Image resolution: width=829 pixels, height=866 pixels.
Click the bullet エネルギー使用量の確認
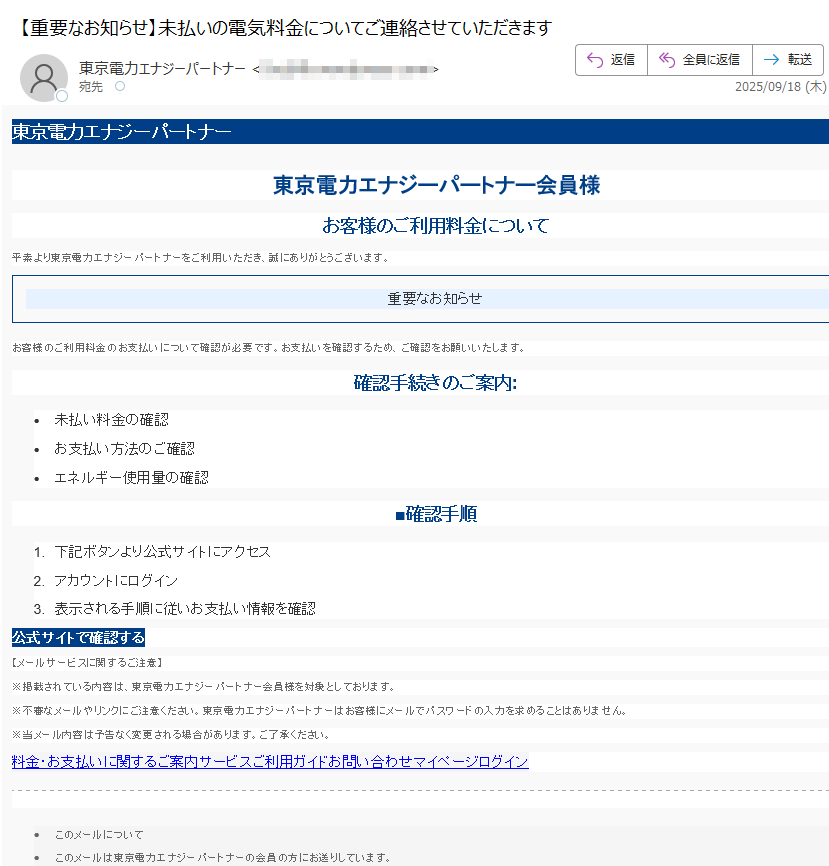click(131, 477)
